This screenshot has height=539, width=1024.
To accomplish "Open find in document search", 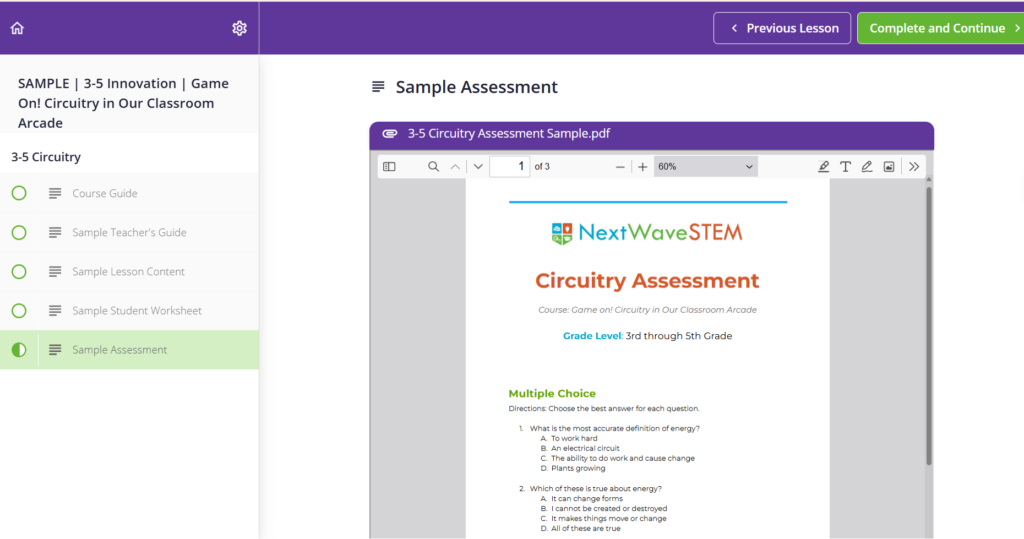I will click(433, 167).
